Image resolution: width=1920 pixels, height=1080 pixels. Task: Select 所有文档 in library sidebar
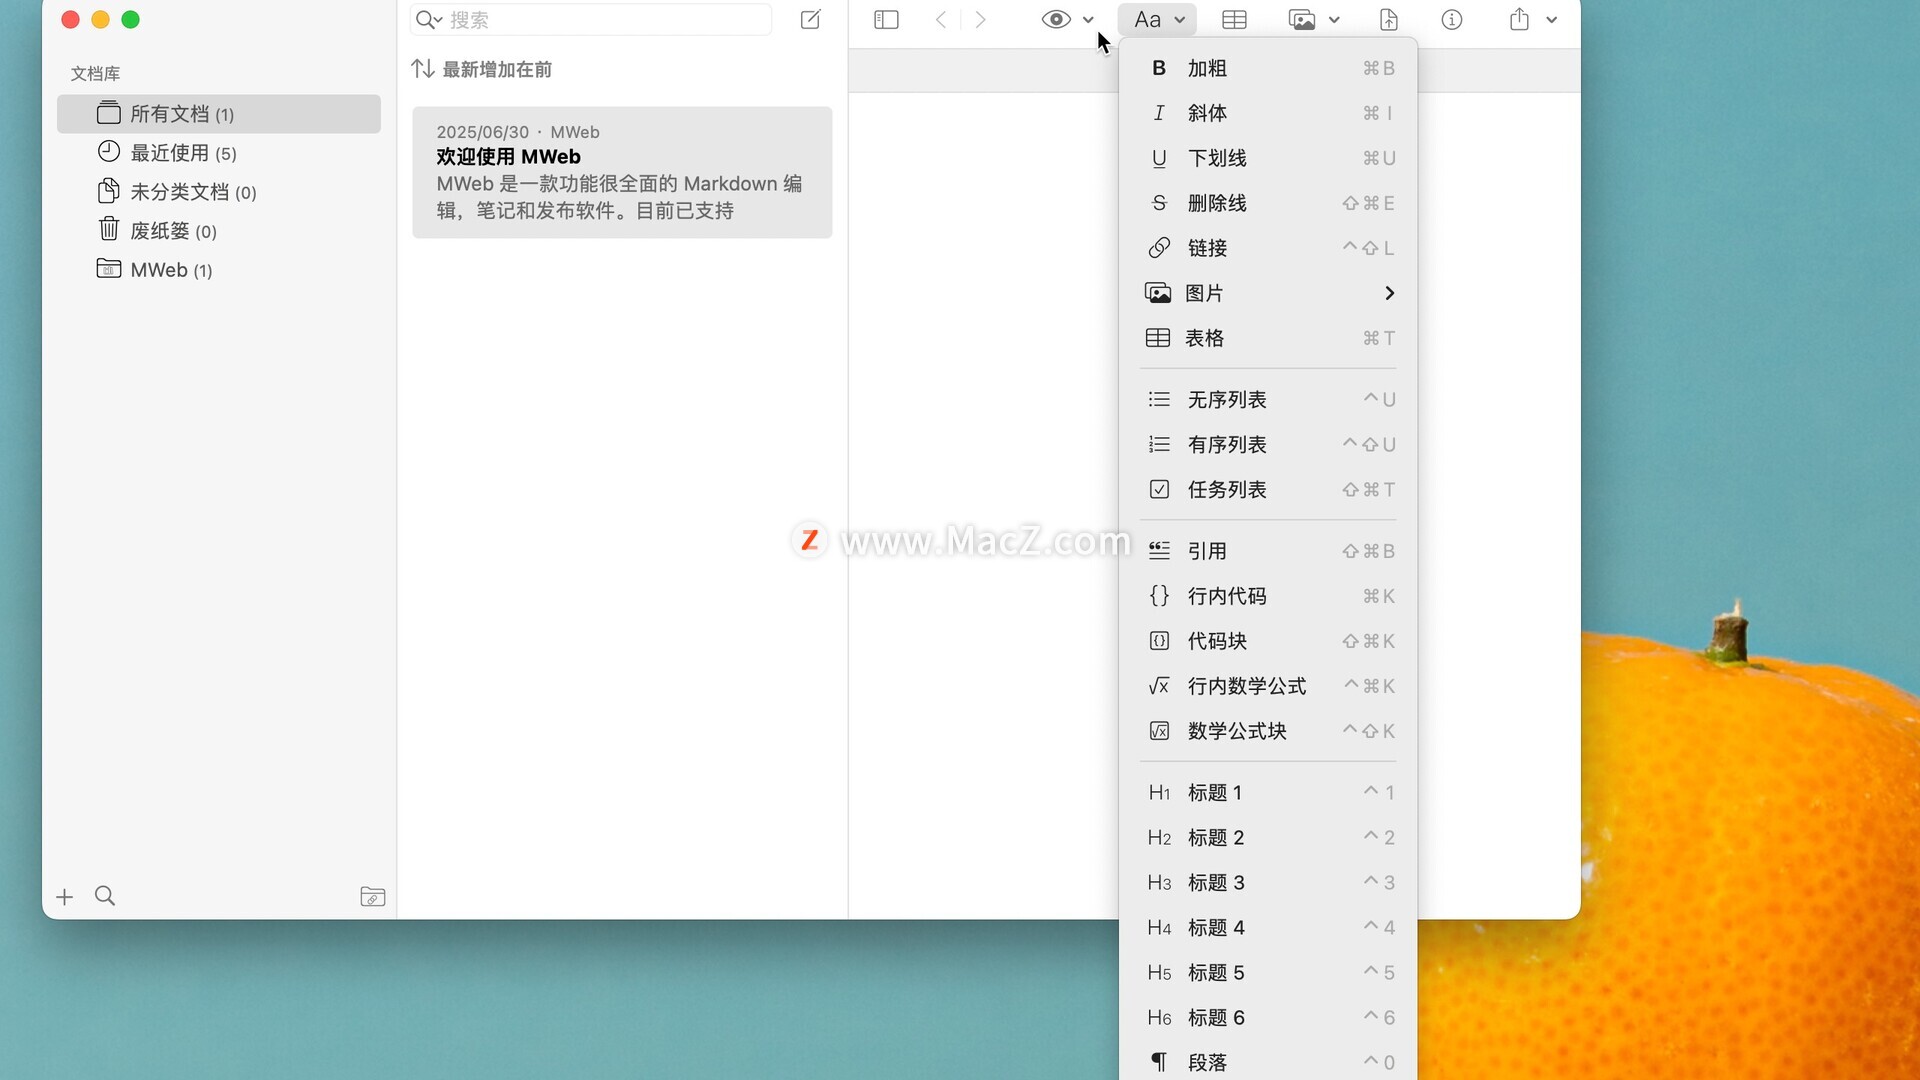[219, 114]
